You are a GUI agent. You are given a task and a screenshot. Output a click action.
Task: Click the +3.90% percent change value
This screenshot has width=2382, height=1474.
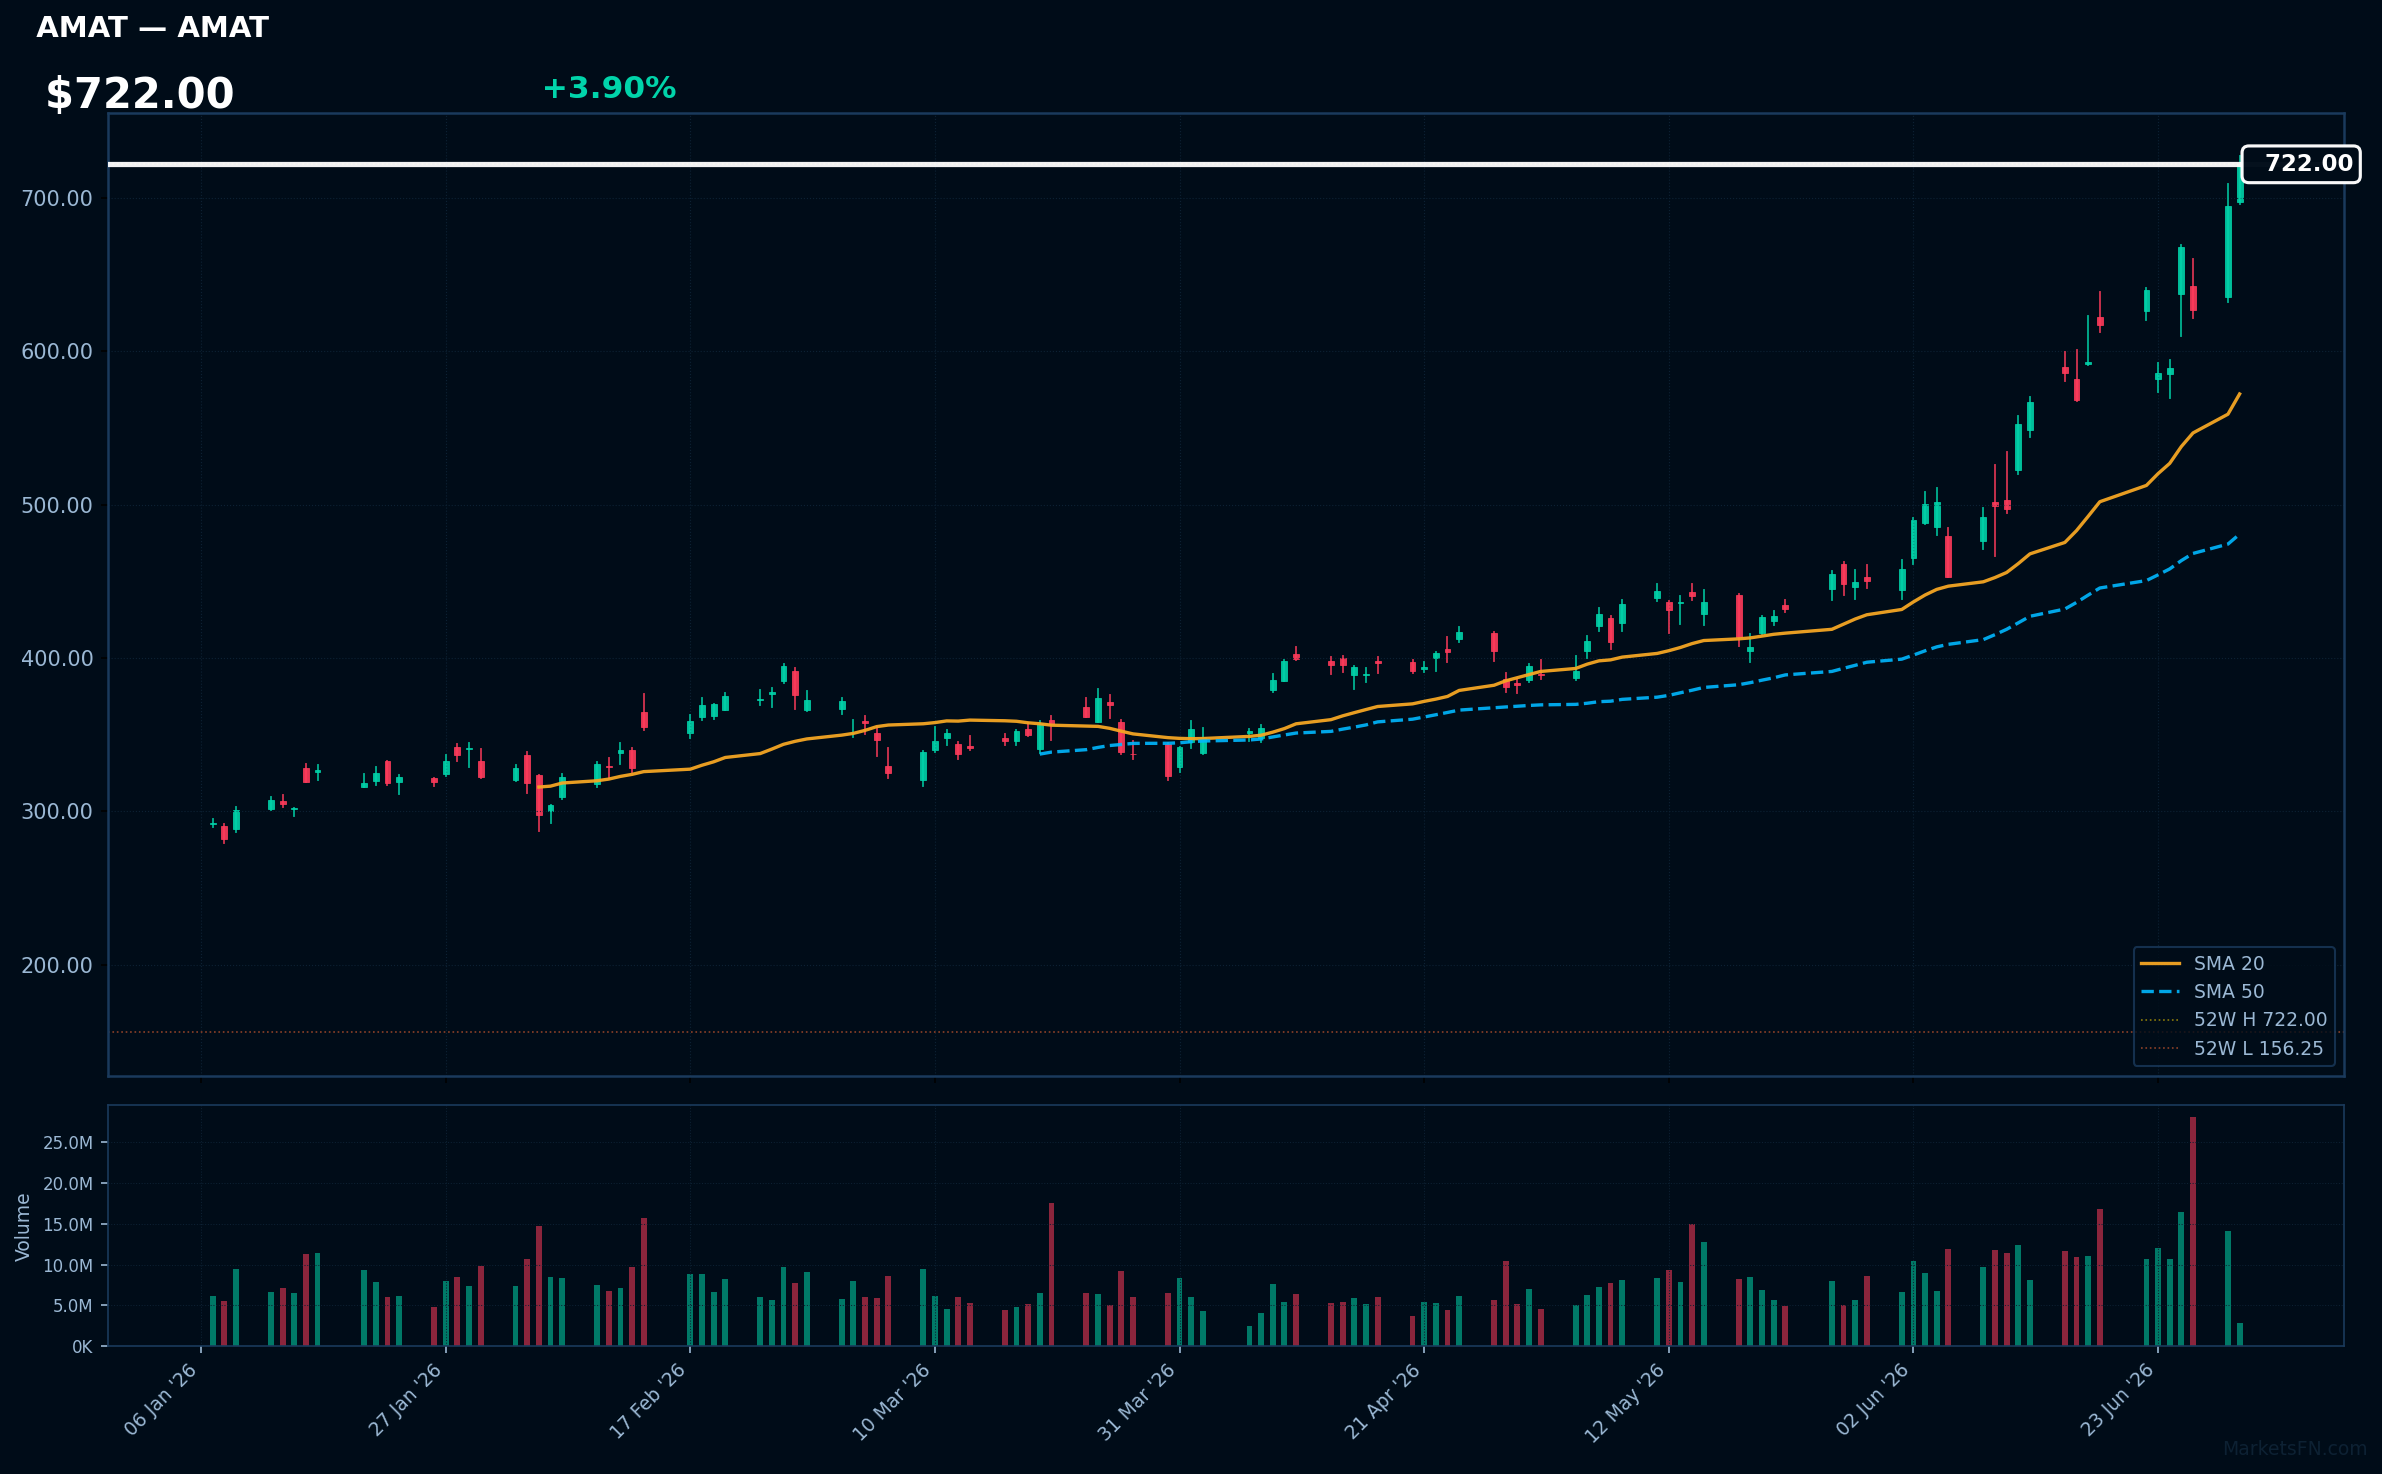tap(609, 88)
